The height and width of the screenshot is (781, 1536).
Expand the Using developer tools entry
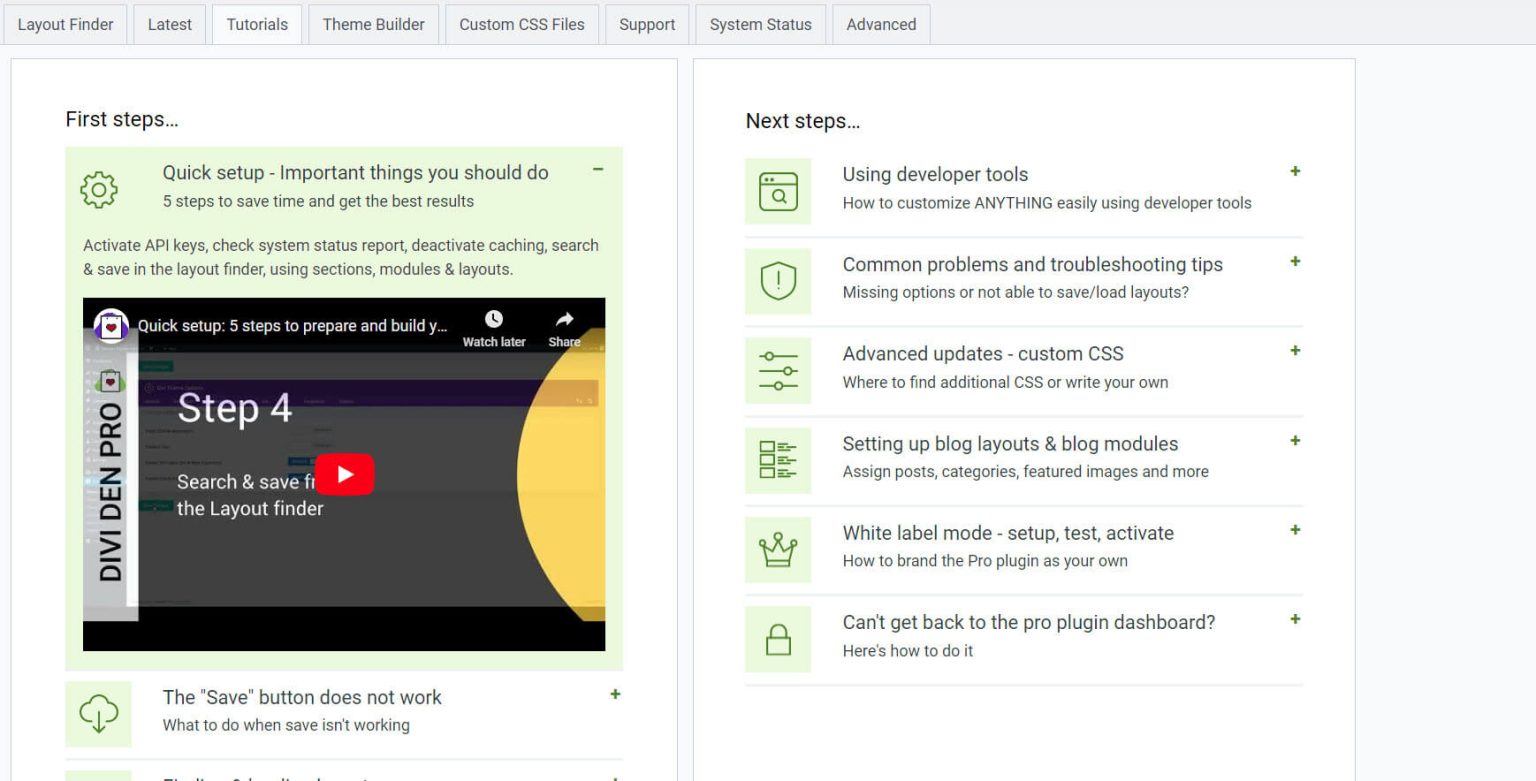click(x=1295, y=171)
